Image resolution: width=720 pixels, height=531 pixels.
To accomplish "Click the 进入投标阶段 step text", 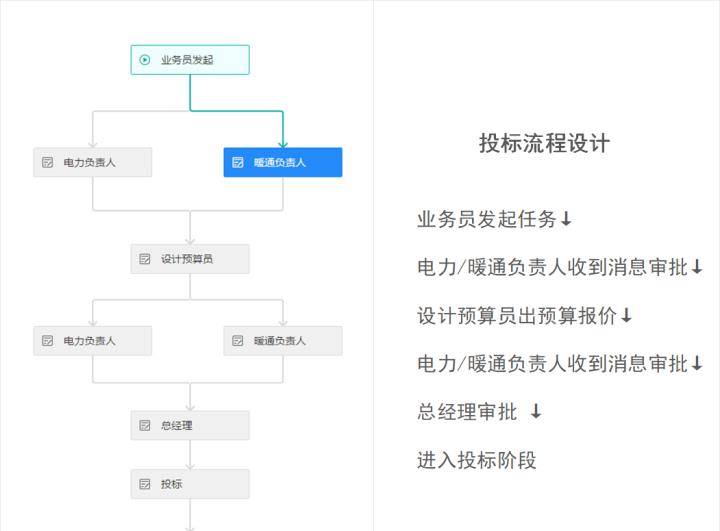I will (477, 460).
